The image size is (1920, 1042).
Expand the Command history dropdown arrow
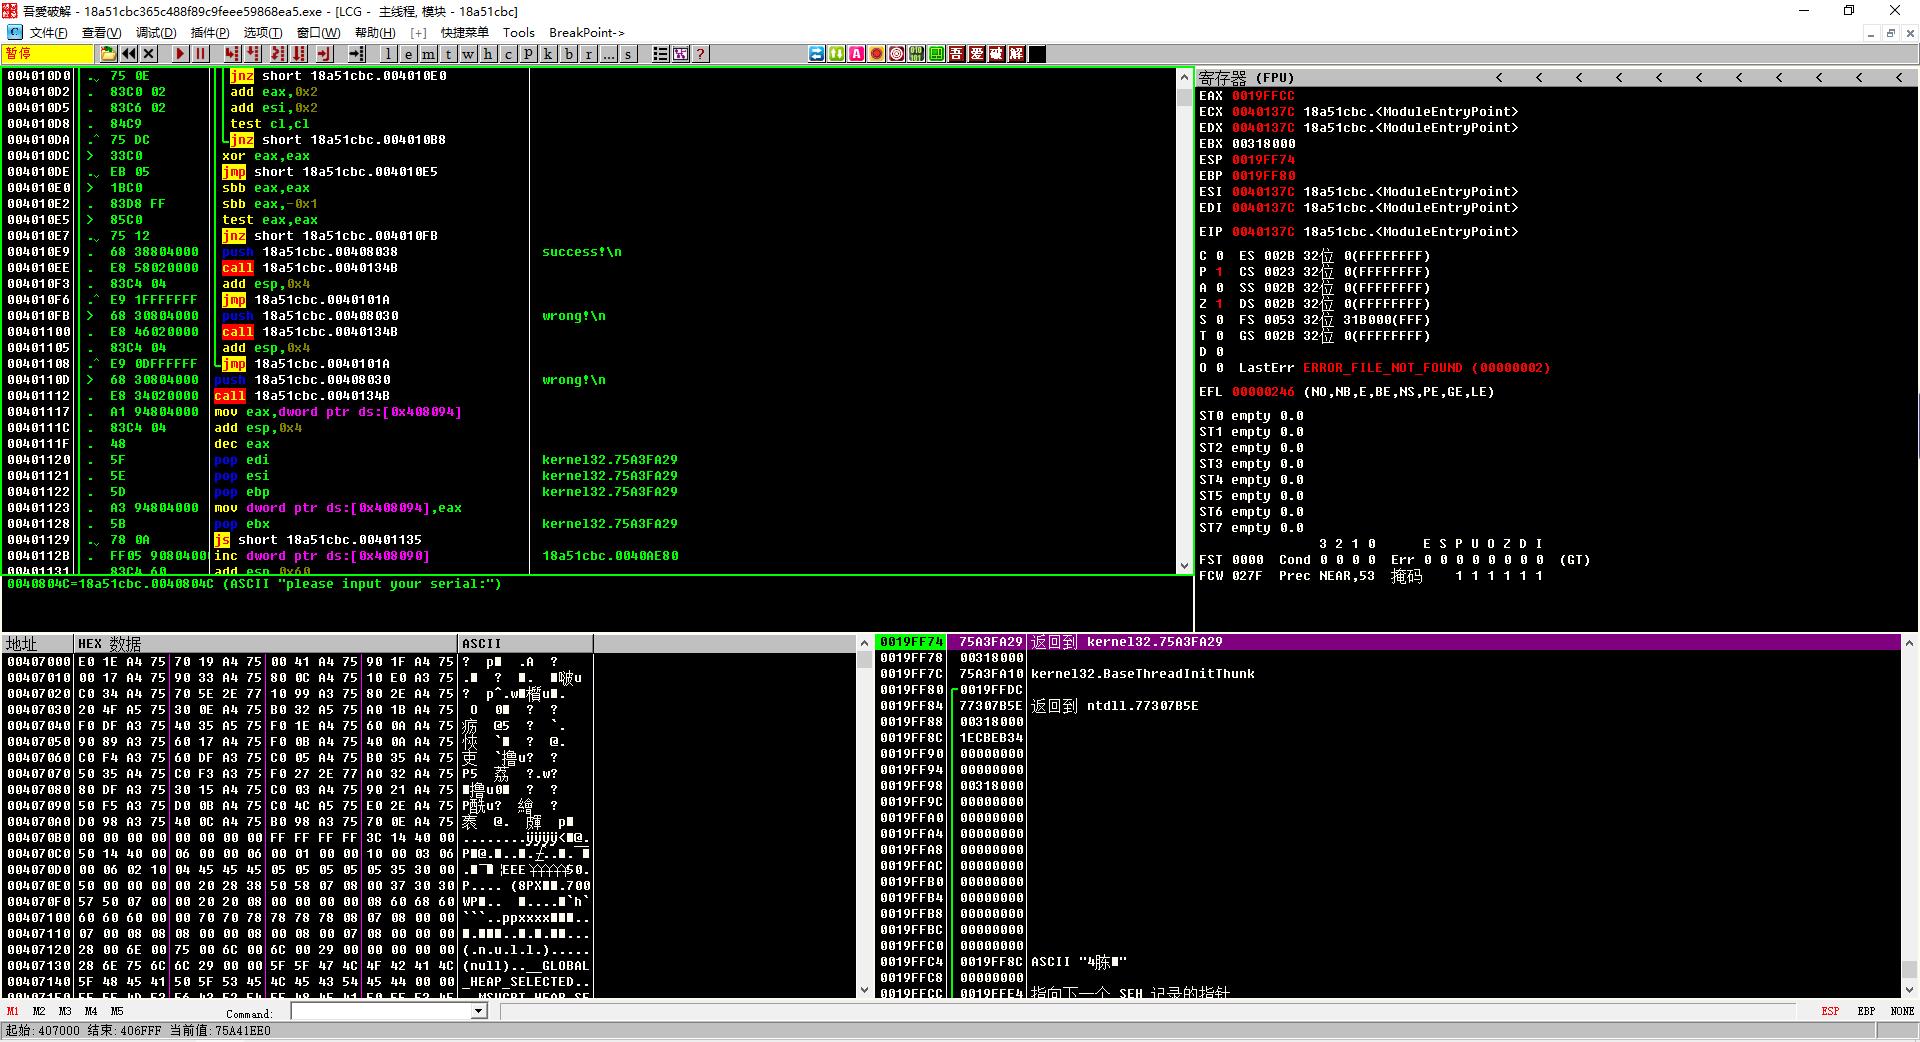[x=478, y=1011]
